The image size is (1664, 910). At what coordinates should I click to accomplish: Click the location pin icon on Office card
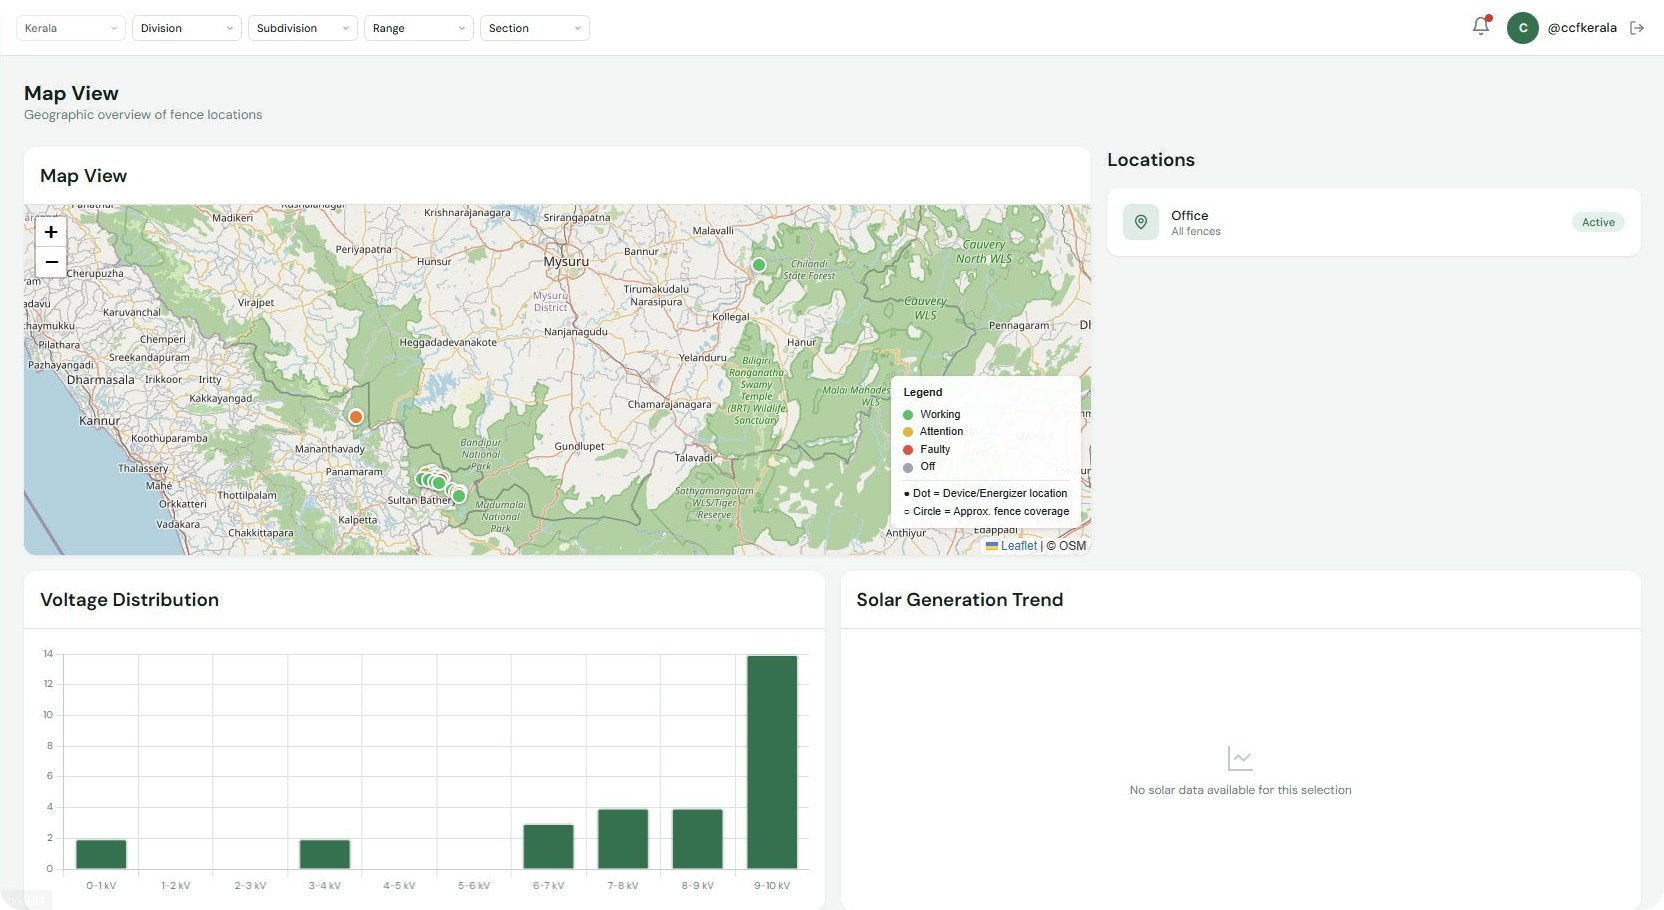[x=1140, y=222]
